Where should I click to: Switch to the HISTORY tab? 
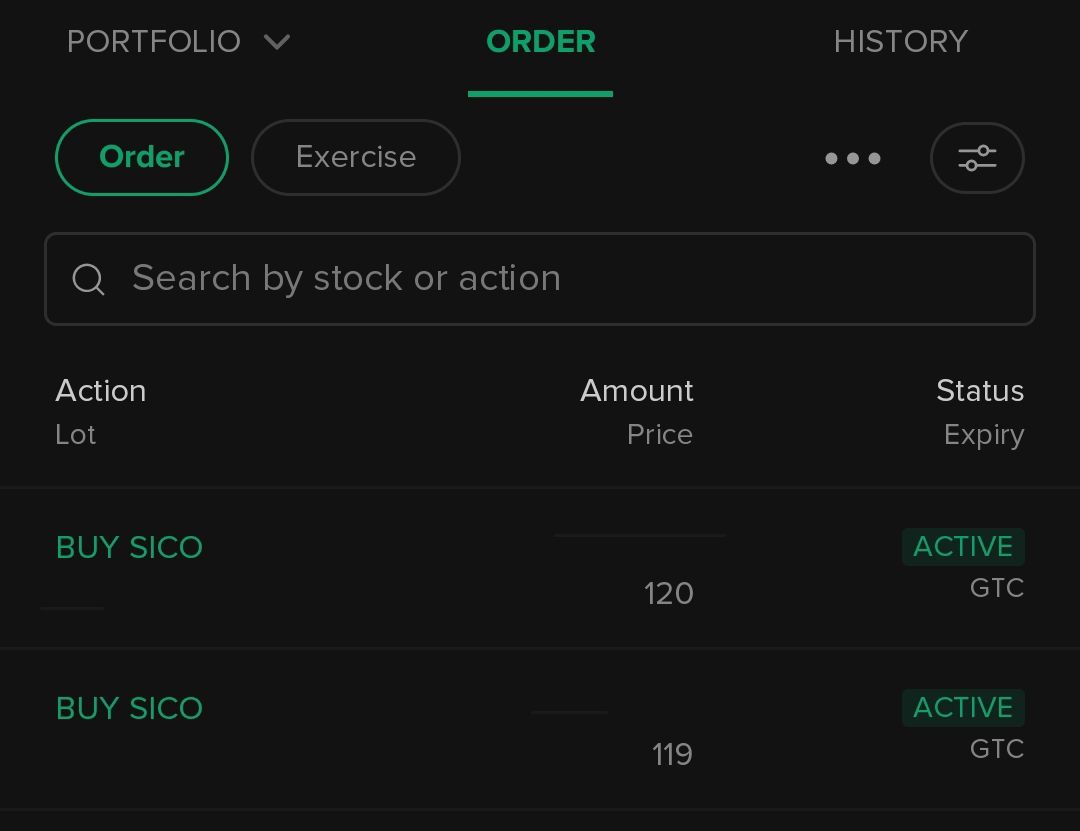[x=900, y=42]
